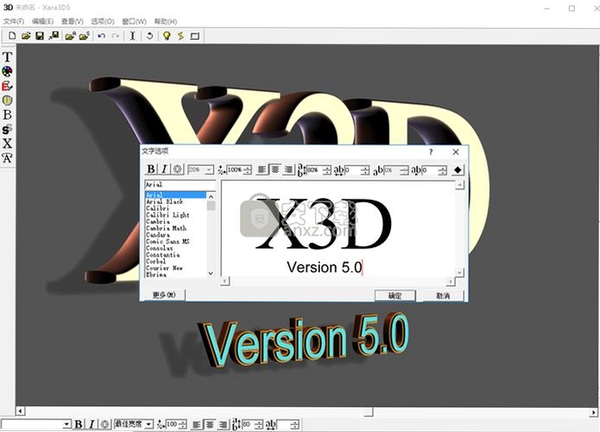Choose left alignment in the bottom toolbar
Screen dimensions: 600x432
pos(196,424)
